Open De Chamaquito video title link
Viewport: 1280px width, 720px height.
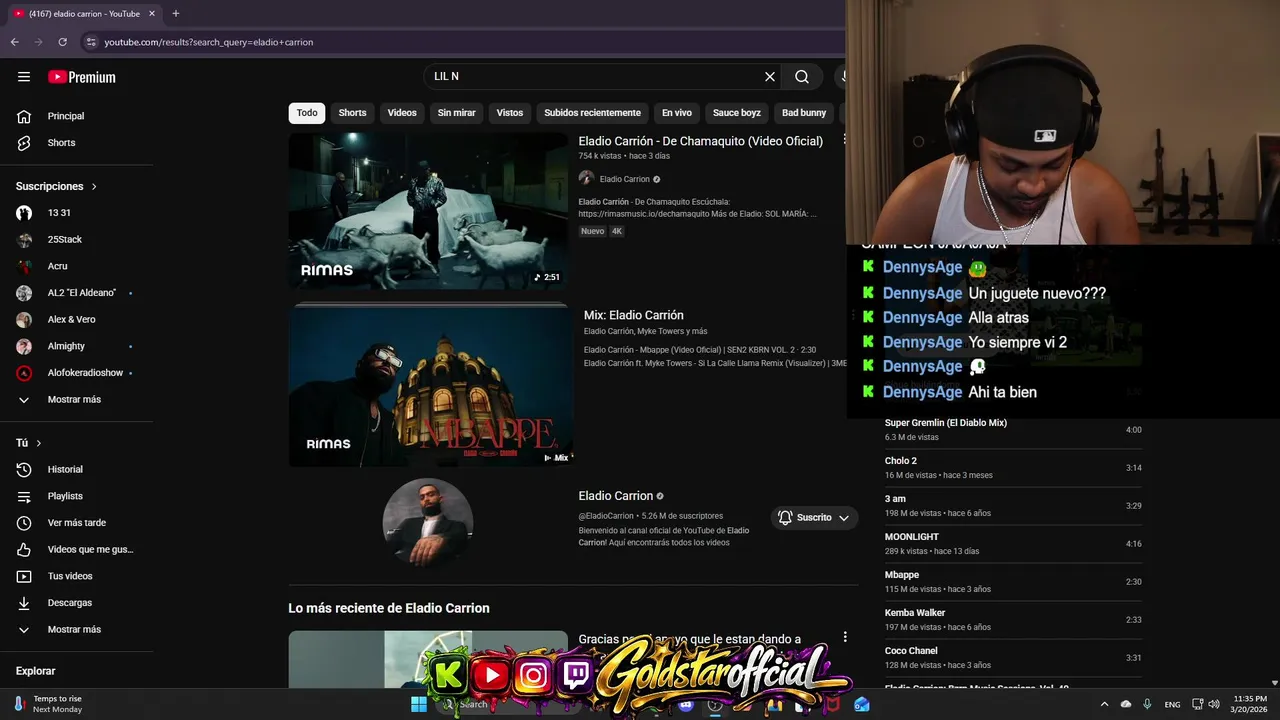(700, 141)
